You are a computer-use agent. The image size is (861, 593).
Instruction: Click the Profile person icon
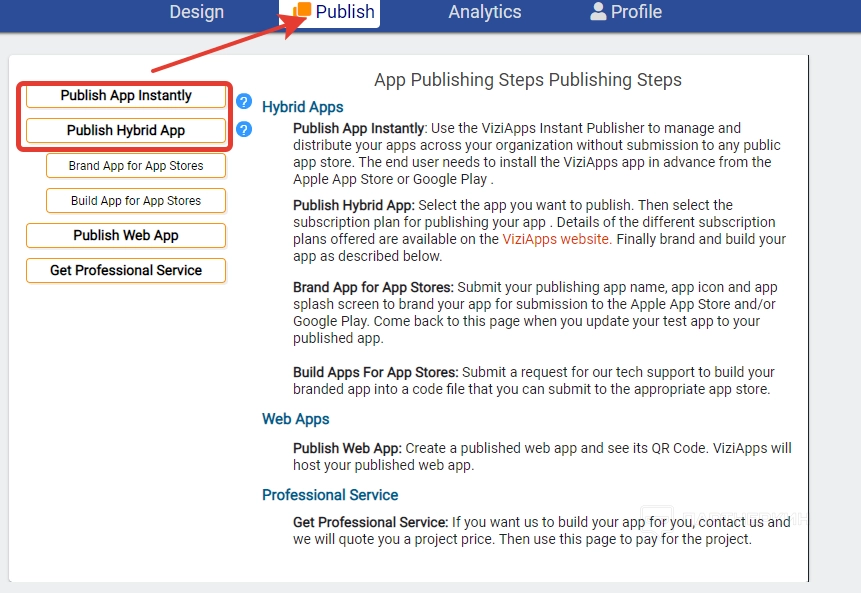pyautogui.click(x=598, y=11)
